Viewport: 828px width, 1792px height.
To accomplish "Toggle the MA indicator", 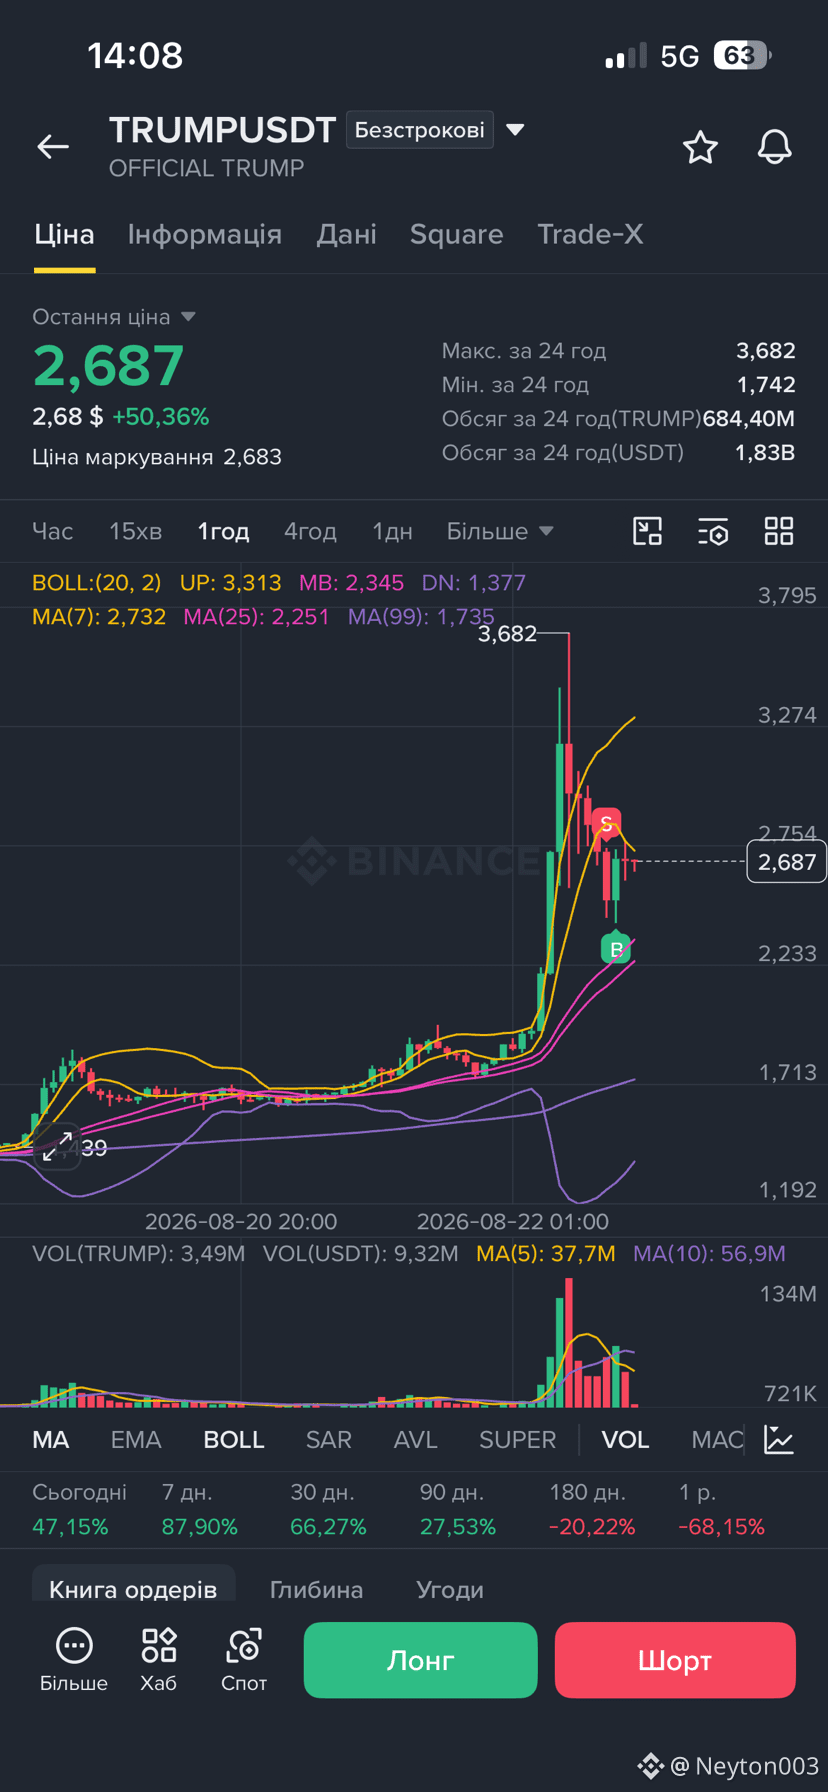I will (x=51, y=1440).
